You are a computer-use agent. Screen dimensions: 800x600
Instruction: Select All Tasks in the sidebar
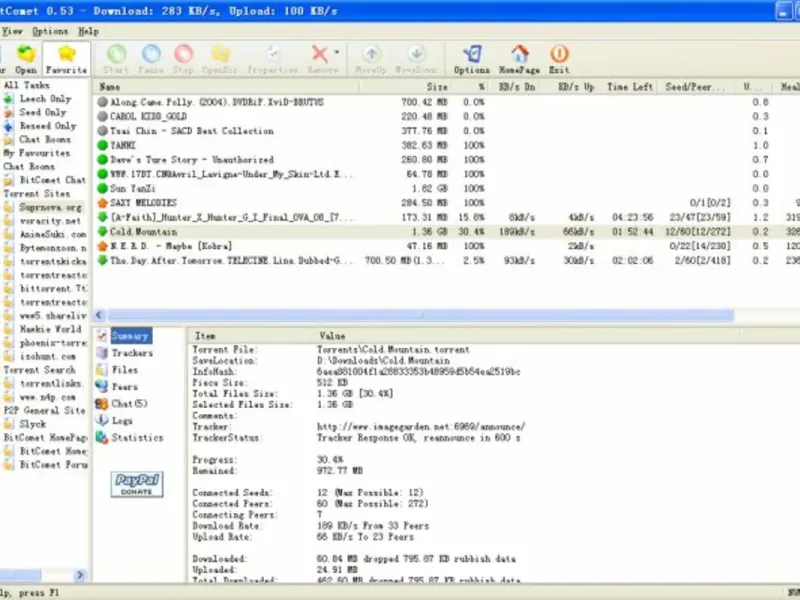click(27, 85)
